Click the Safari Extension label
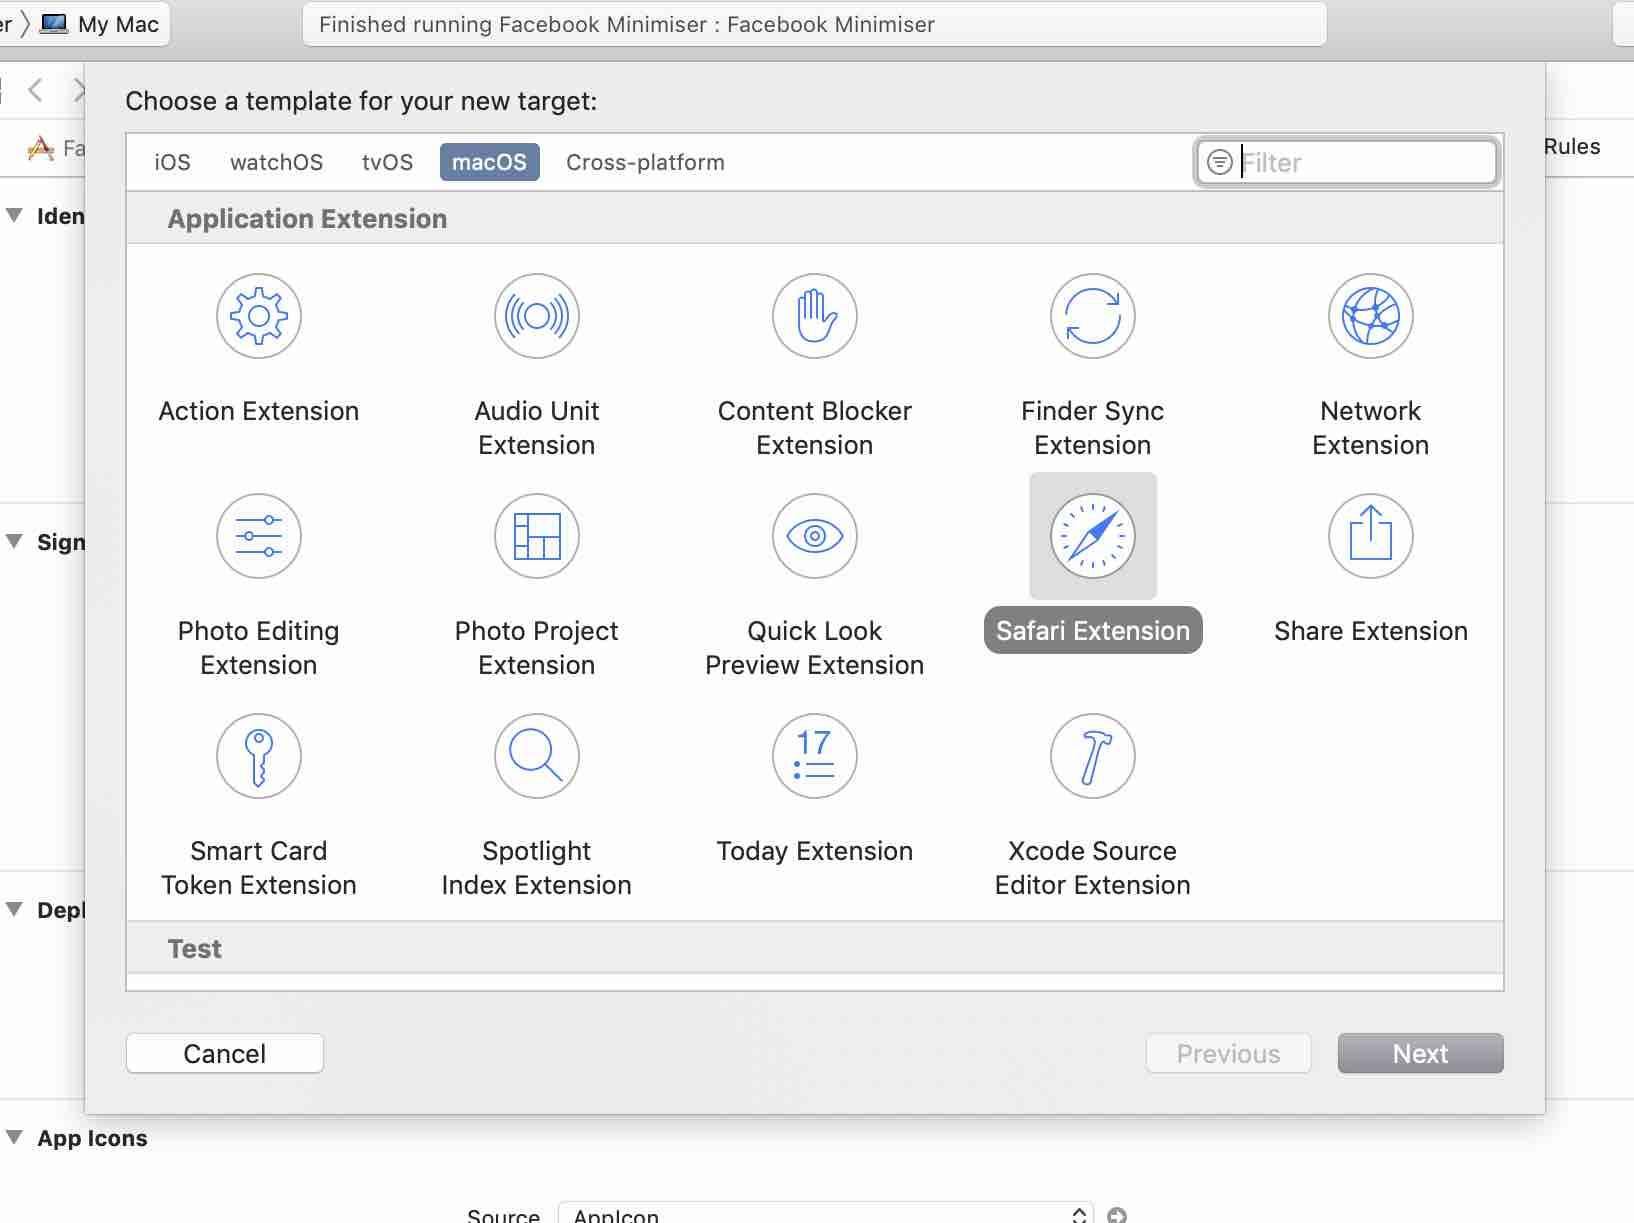The height and width of the screenshot is (1223, 1634). 1093,631
